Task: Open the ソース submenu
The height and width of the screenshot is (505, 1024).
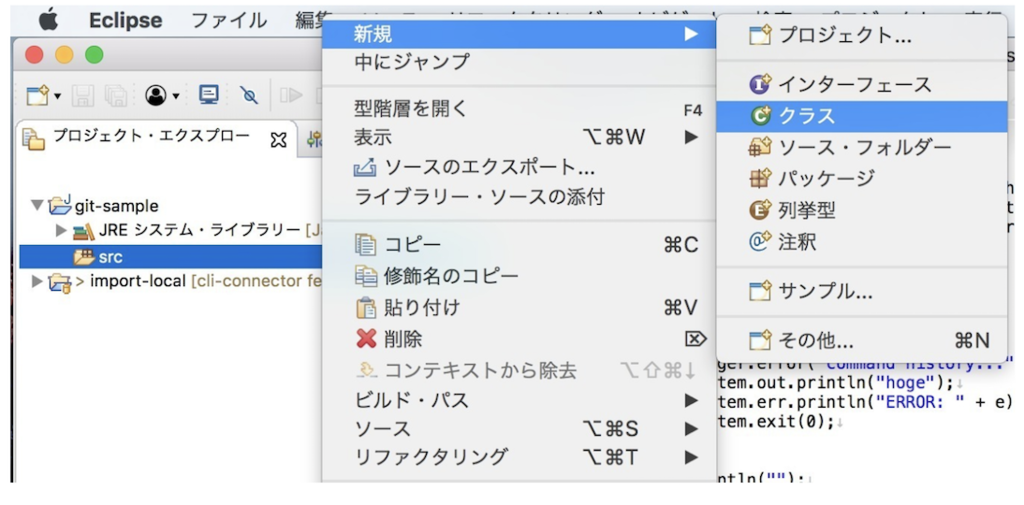Action: point(519,429)
